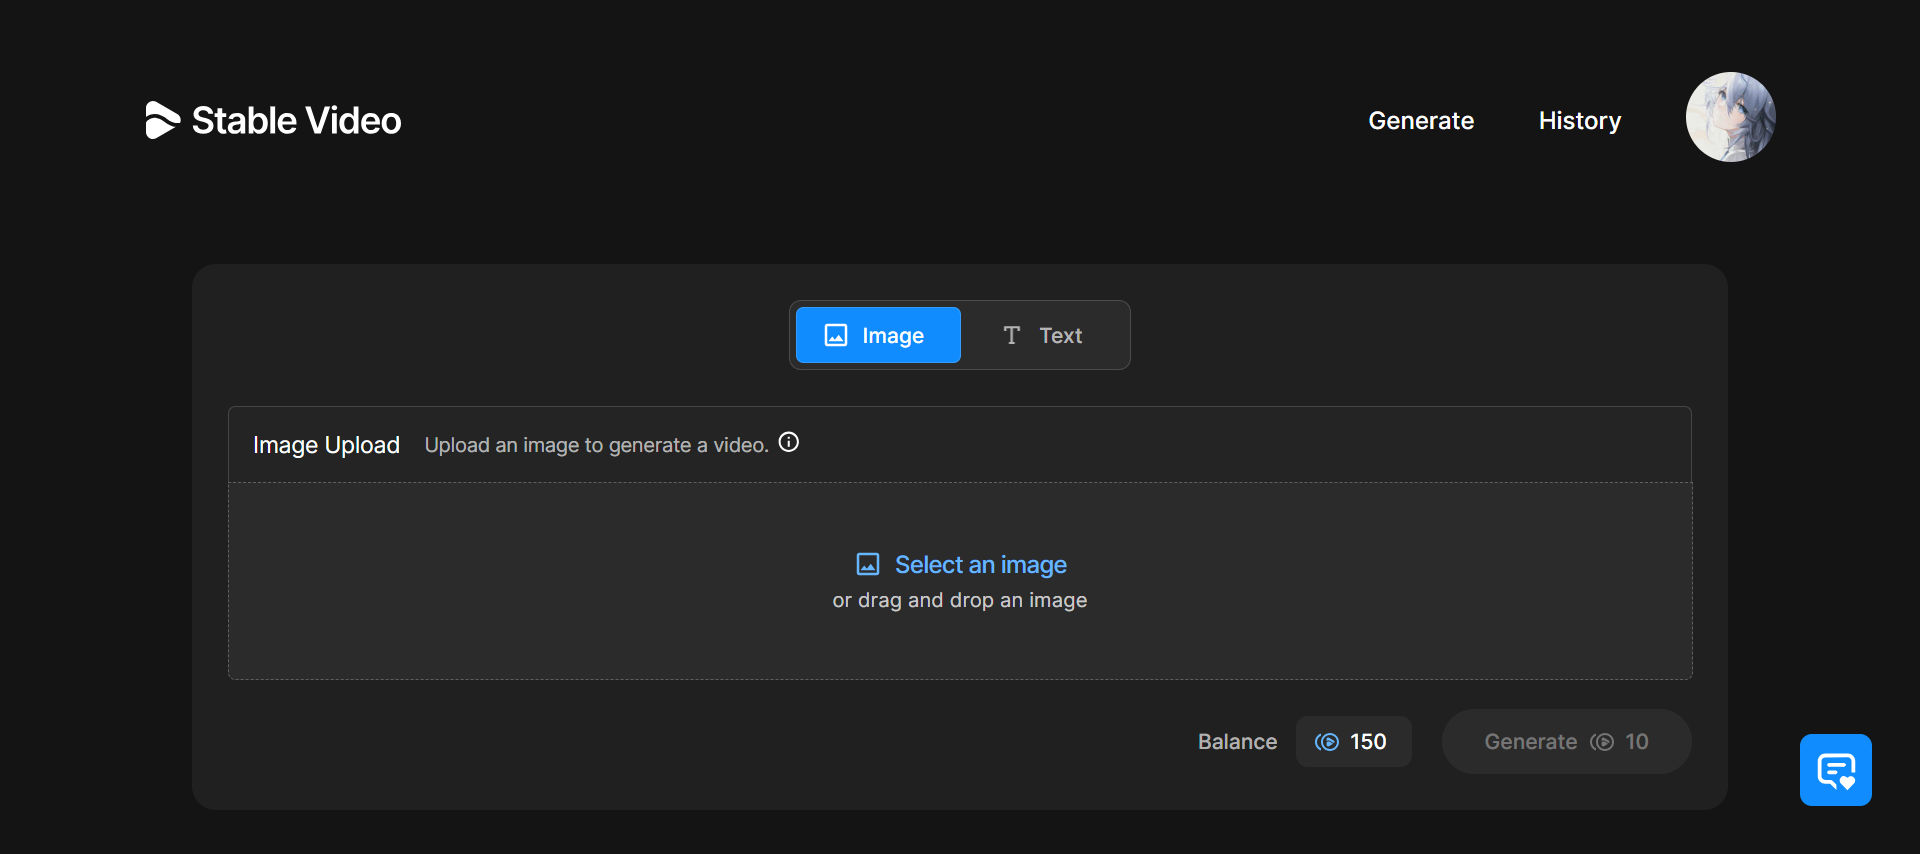Click the 150 credits balance number
The width and height of the screenshot is (1920, 854).
point(1368,742)
